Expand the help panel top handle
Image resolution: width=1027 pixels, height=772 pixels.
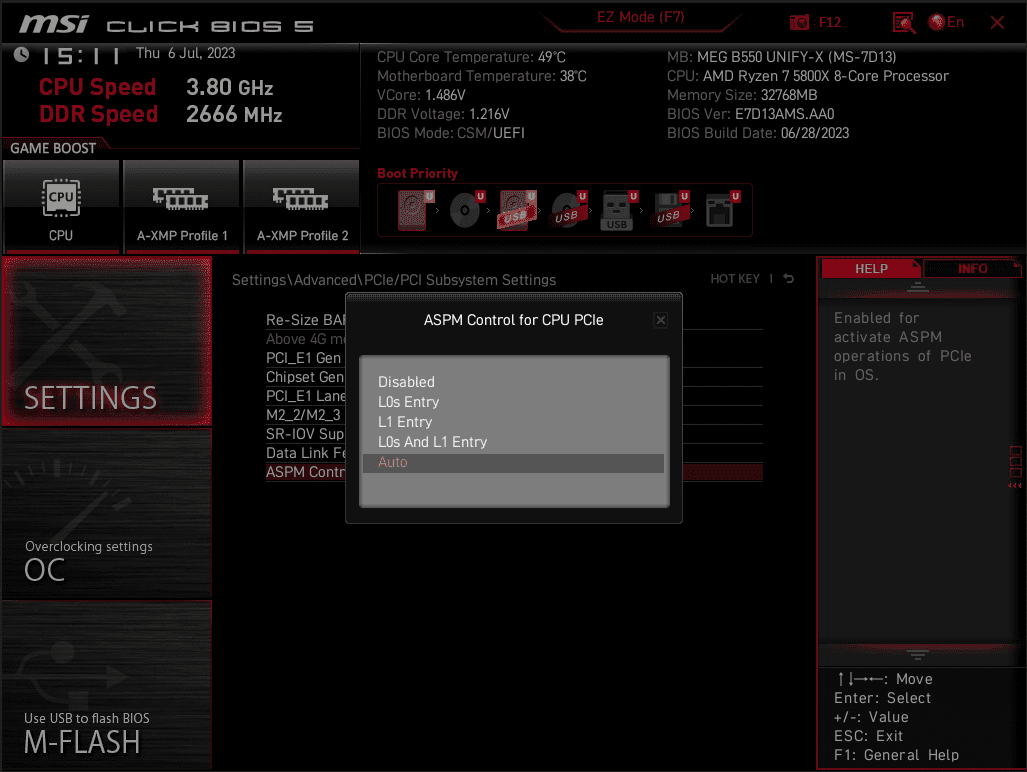pyautogui.click(x=918, y=287)
